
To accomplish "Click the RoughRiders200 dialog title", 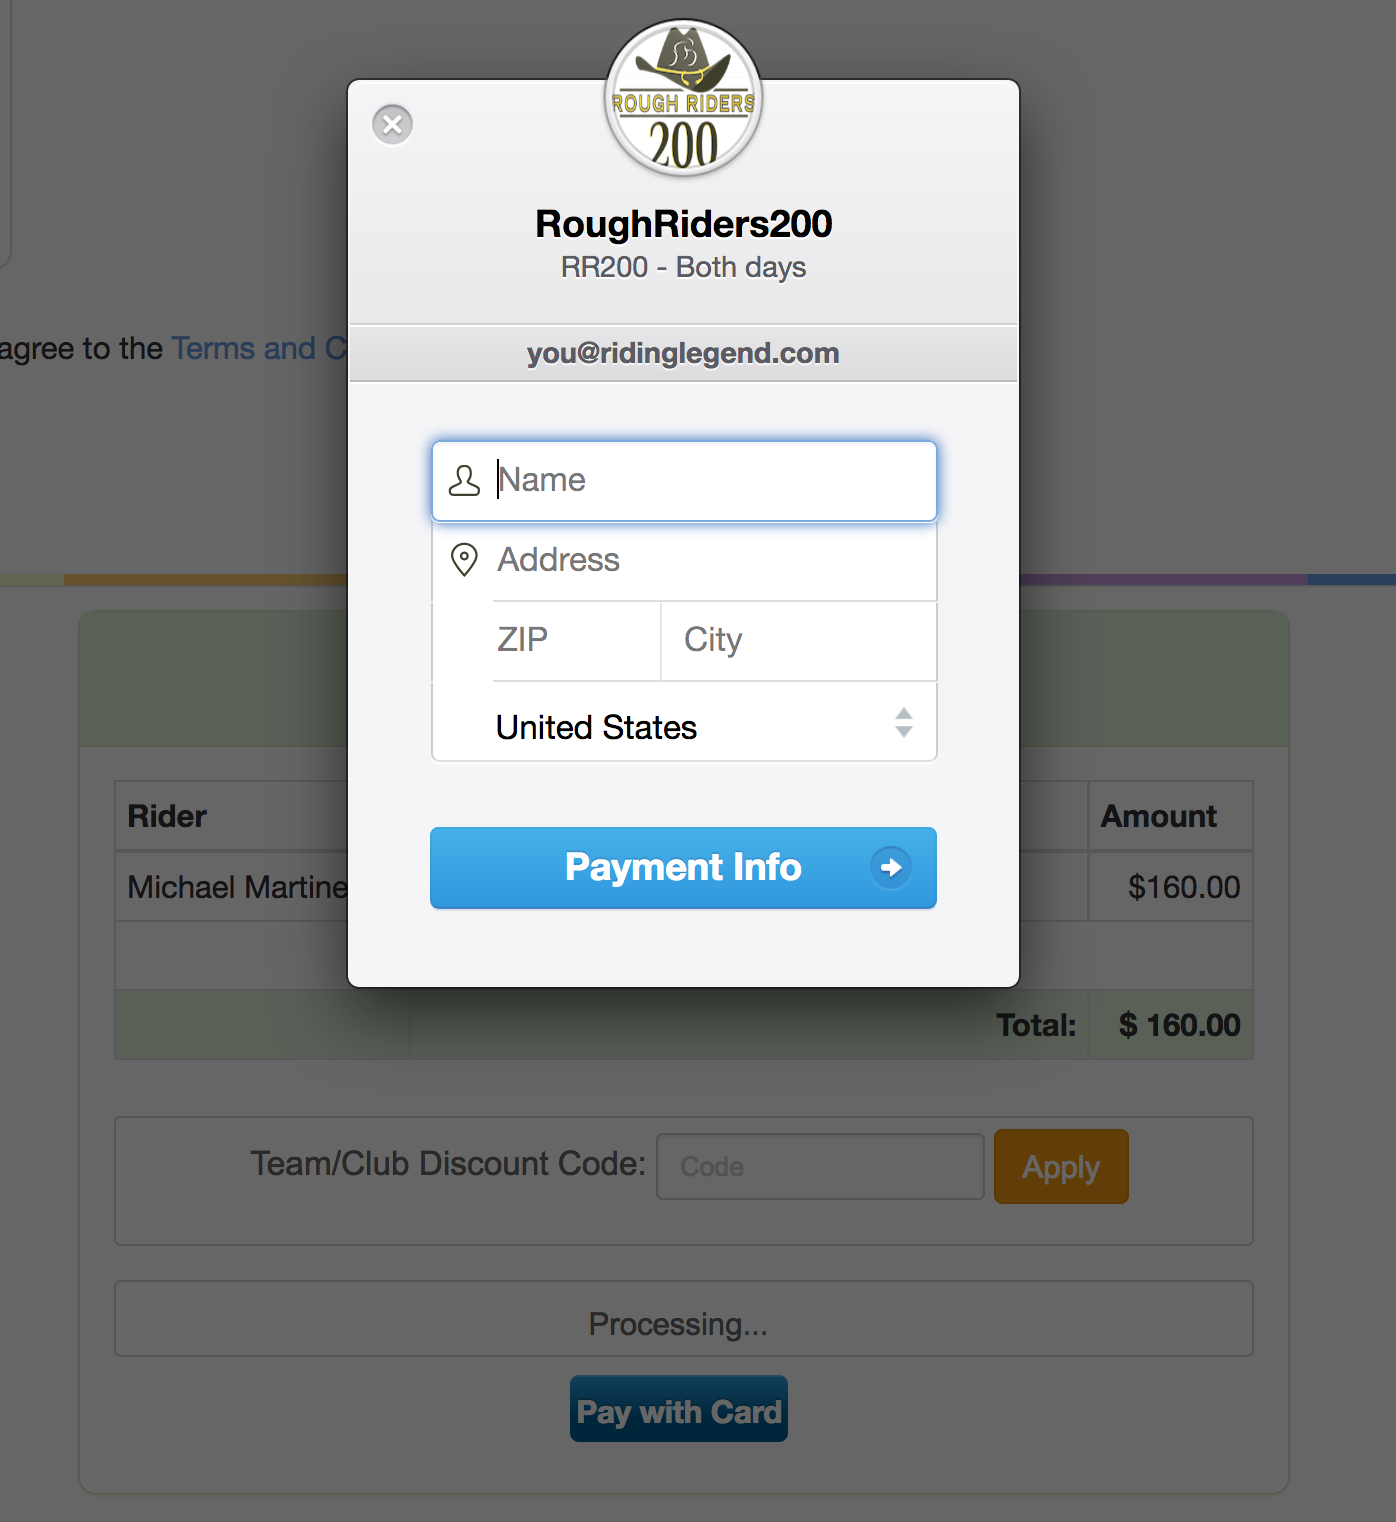I will [684, 224].
